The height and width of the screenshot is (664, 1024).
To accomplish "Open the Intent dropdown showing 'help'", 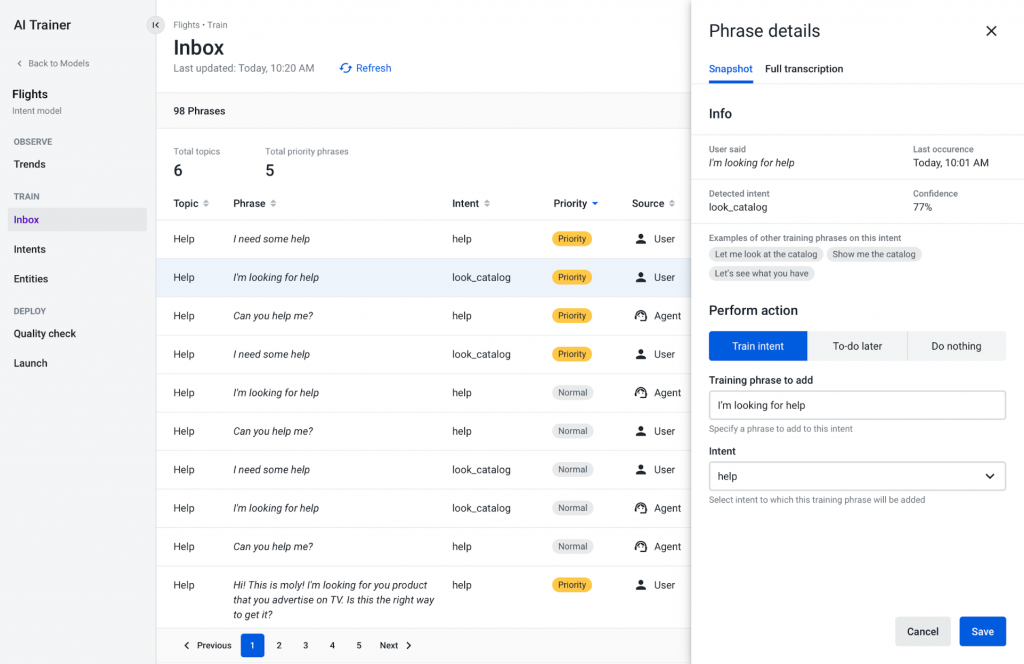I will 856,477.
